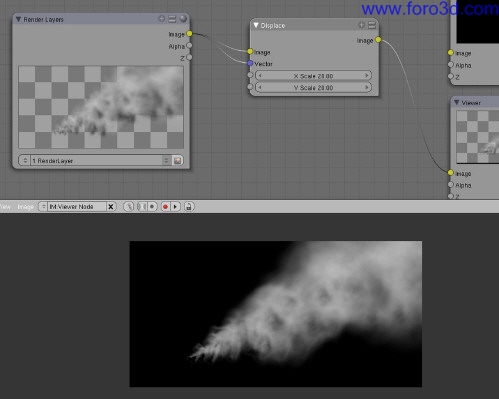This screenshot has height=399, width=499.
Task: Open the image browse dropdown before 'IM:Viewer Node'
Action: [43, 207]
